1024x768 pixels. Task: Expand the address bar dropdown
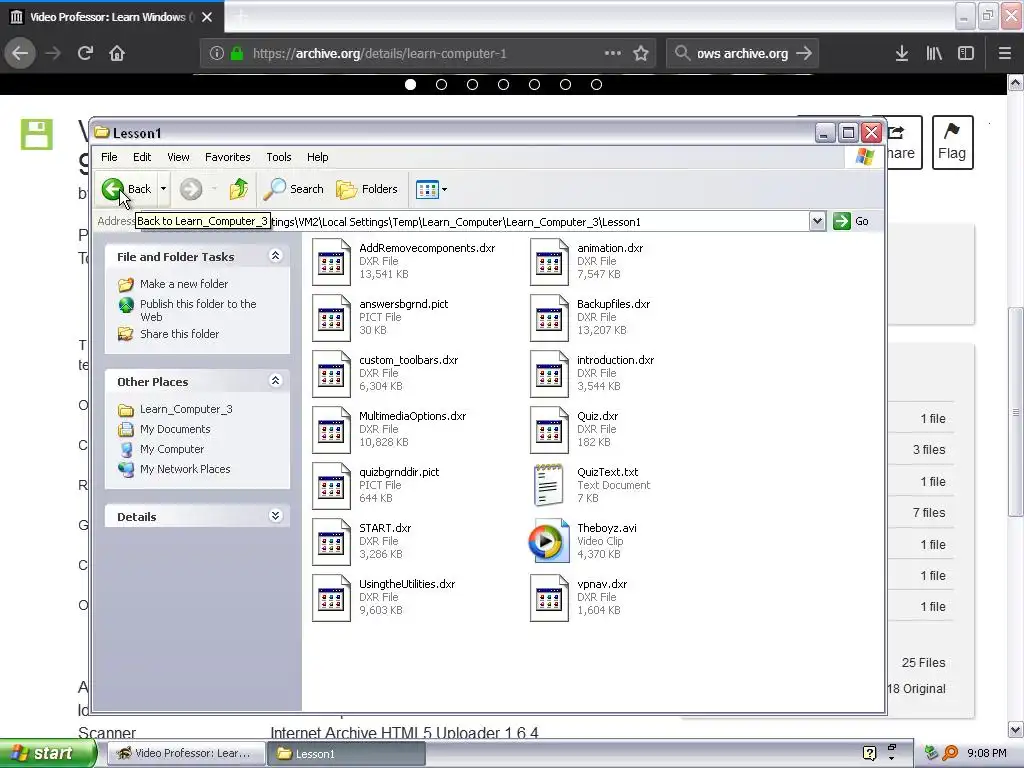click(817, 221)
